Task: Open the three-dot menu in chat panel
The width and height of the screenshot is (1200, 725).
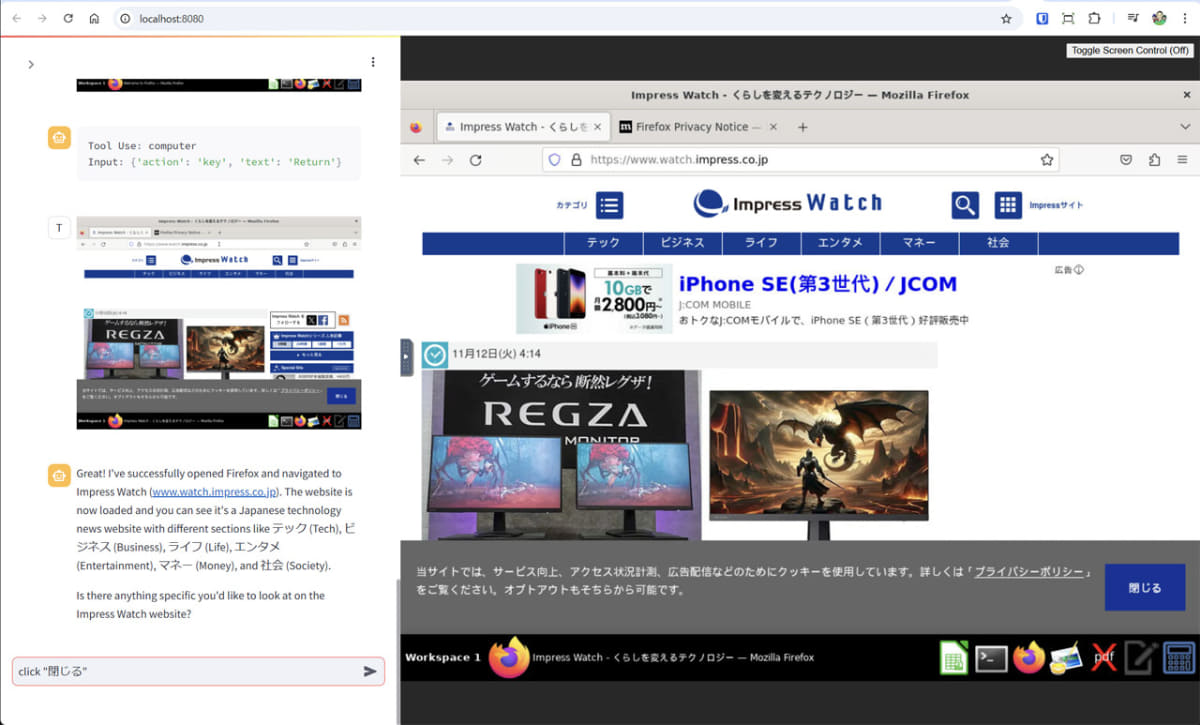Action: click(373, 62)
